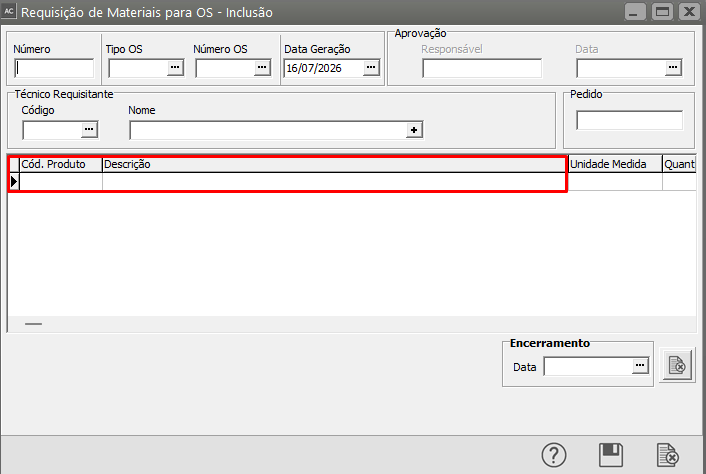Select the first row's Descrição cell
The image size is (706, 474).
(x=335, y=182)
